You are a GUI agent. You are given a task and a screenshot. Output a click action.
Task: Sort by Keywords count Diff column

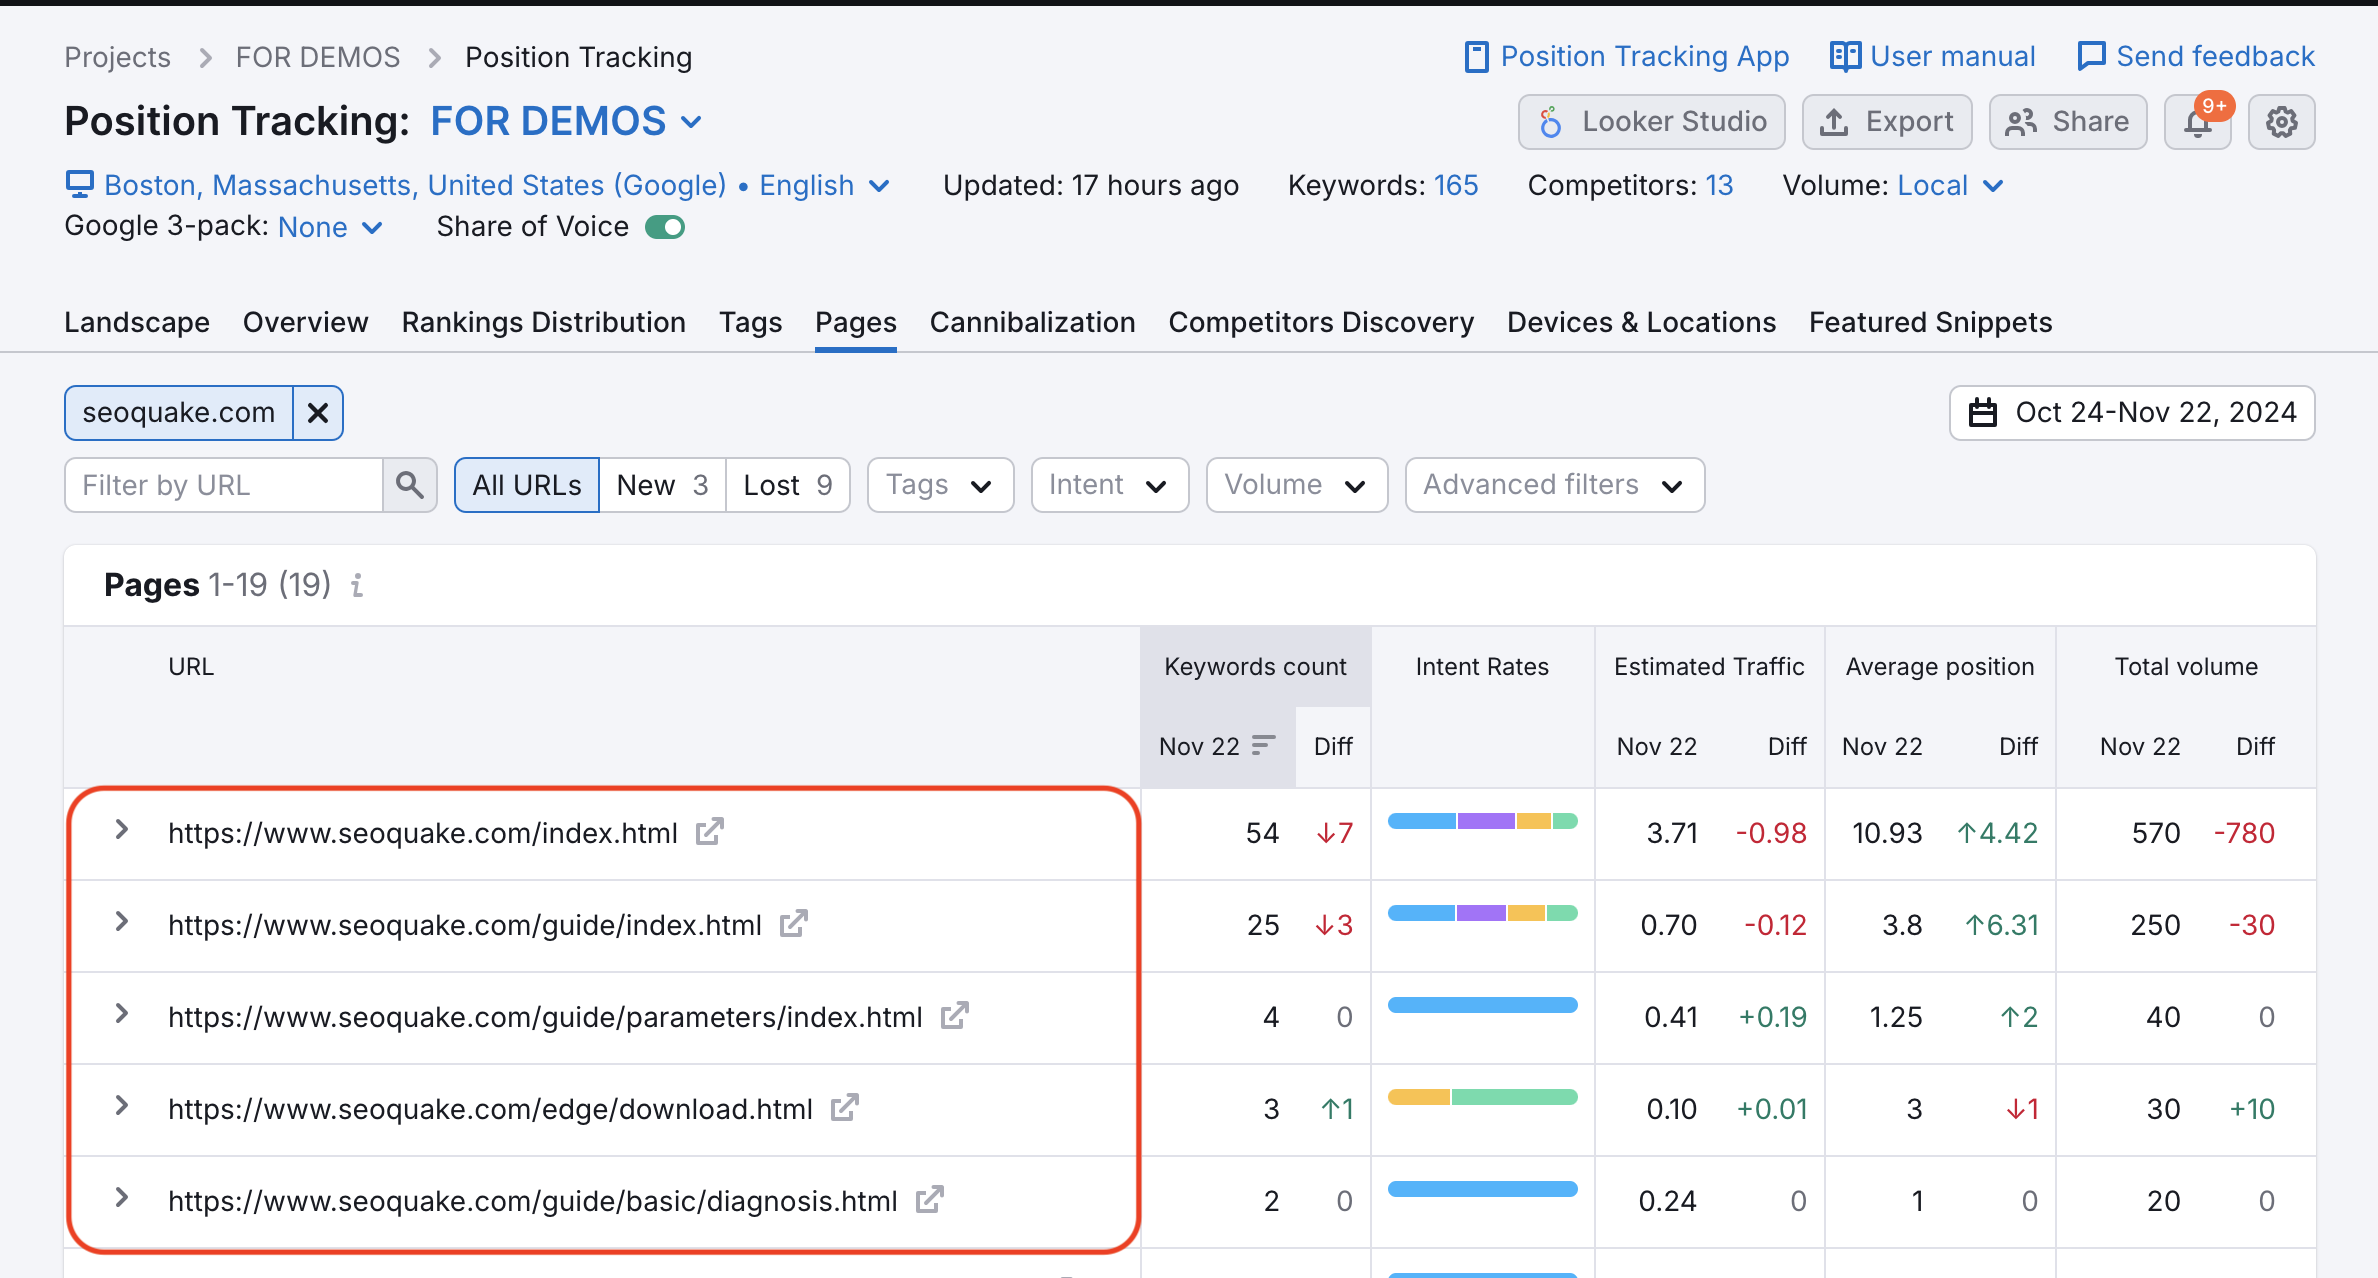point(1333,747)
